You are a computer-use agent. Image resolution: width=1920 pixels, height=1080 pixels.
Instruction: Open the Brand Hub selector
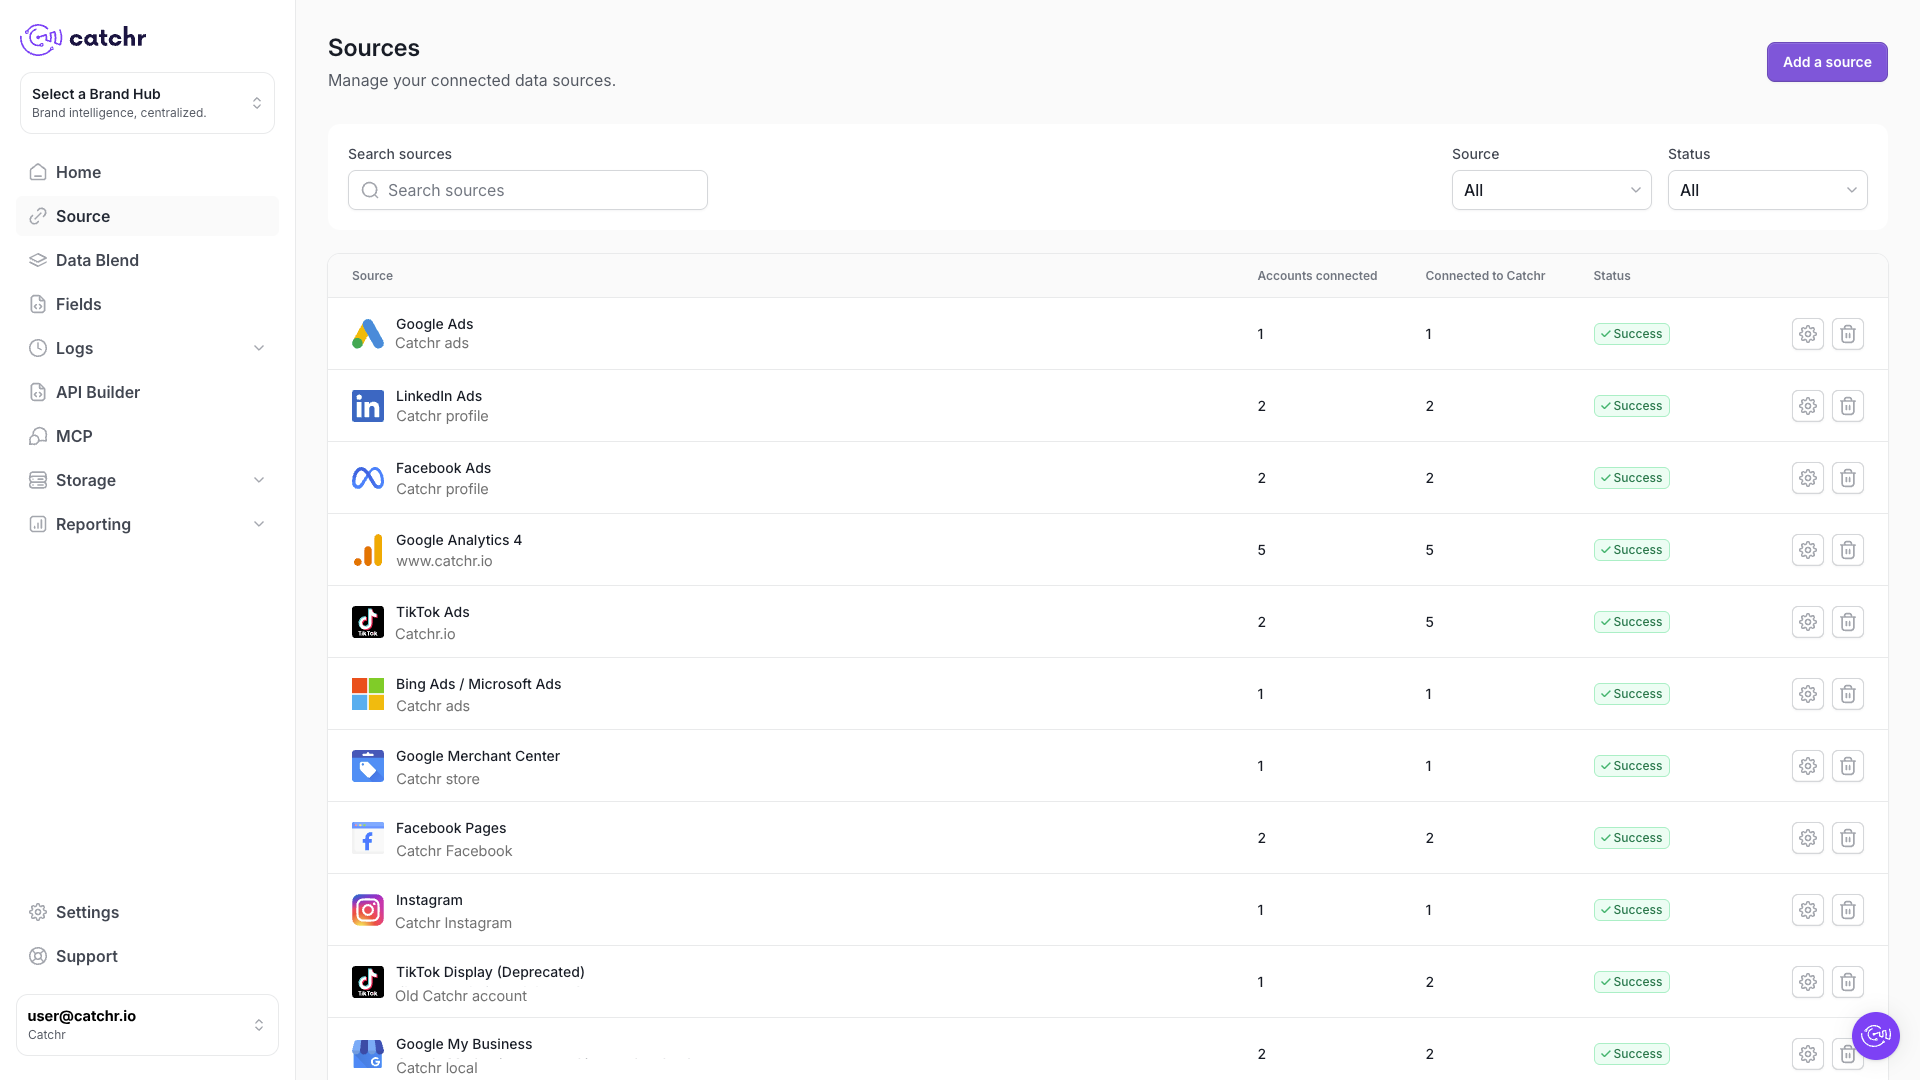(147, 103)
